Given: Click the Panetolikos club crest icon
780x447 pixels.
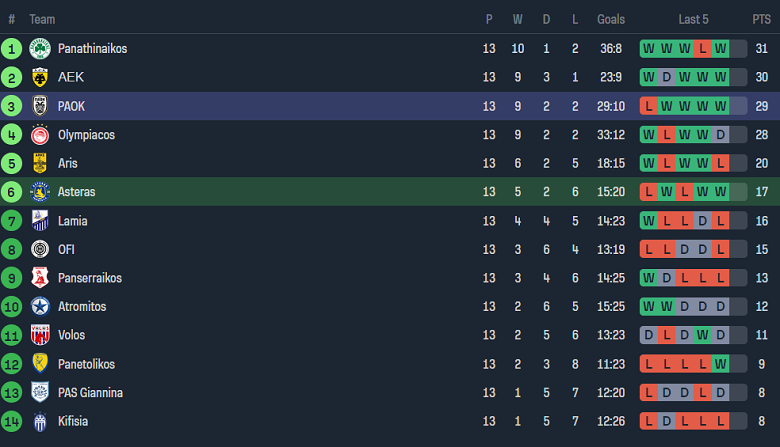Looking at the screenshot, I should (40, 364).
